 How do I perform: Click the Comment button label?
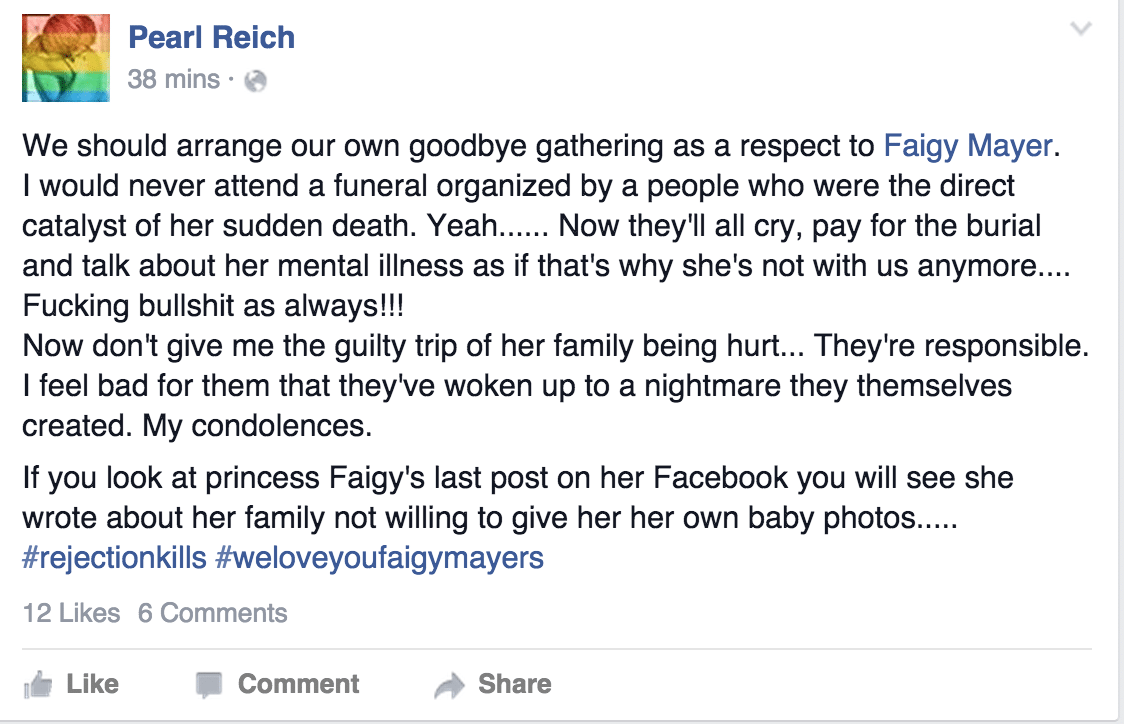pos(297,684)
